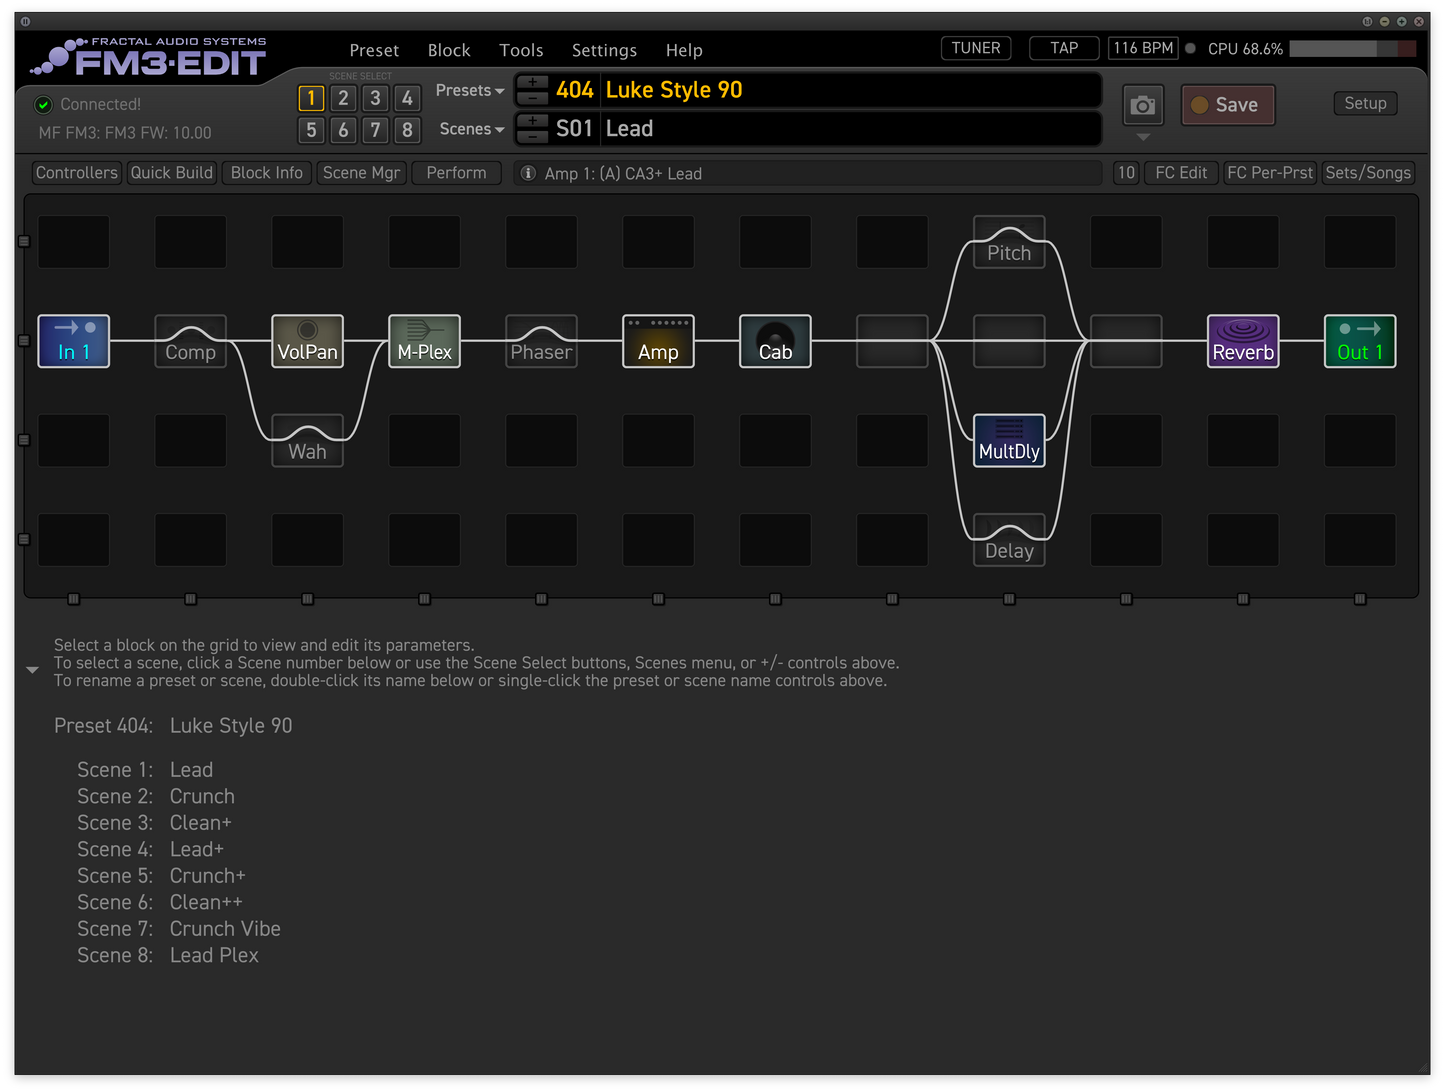1445x1092 pixels.
Task: Select the MultDly block
Action: 1009,441
